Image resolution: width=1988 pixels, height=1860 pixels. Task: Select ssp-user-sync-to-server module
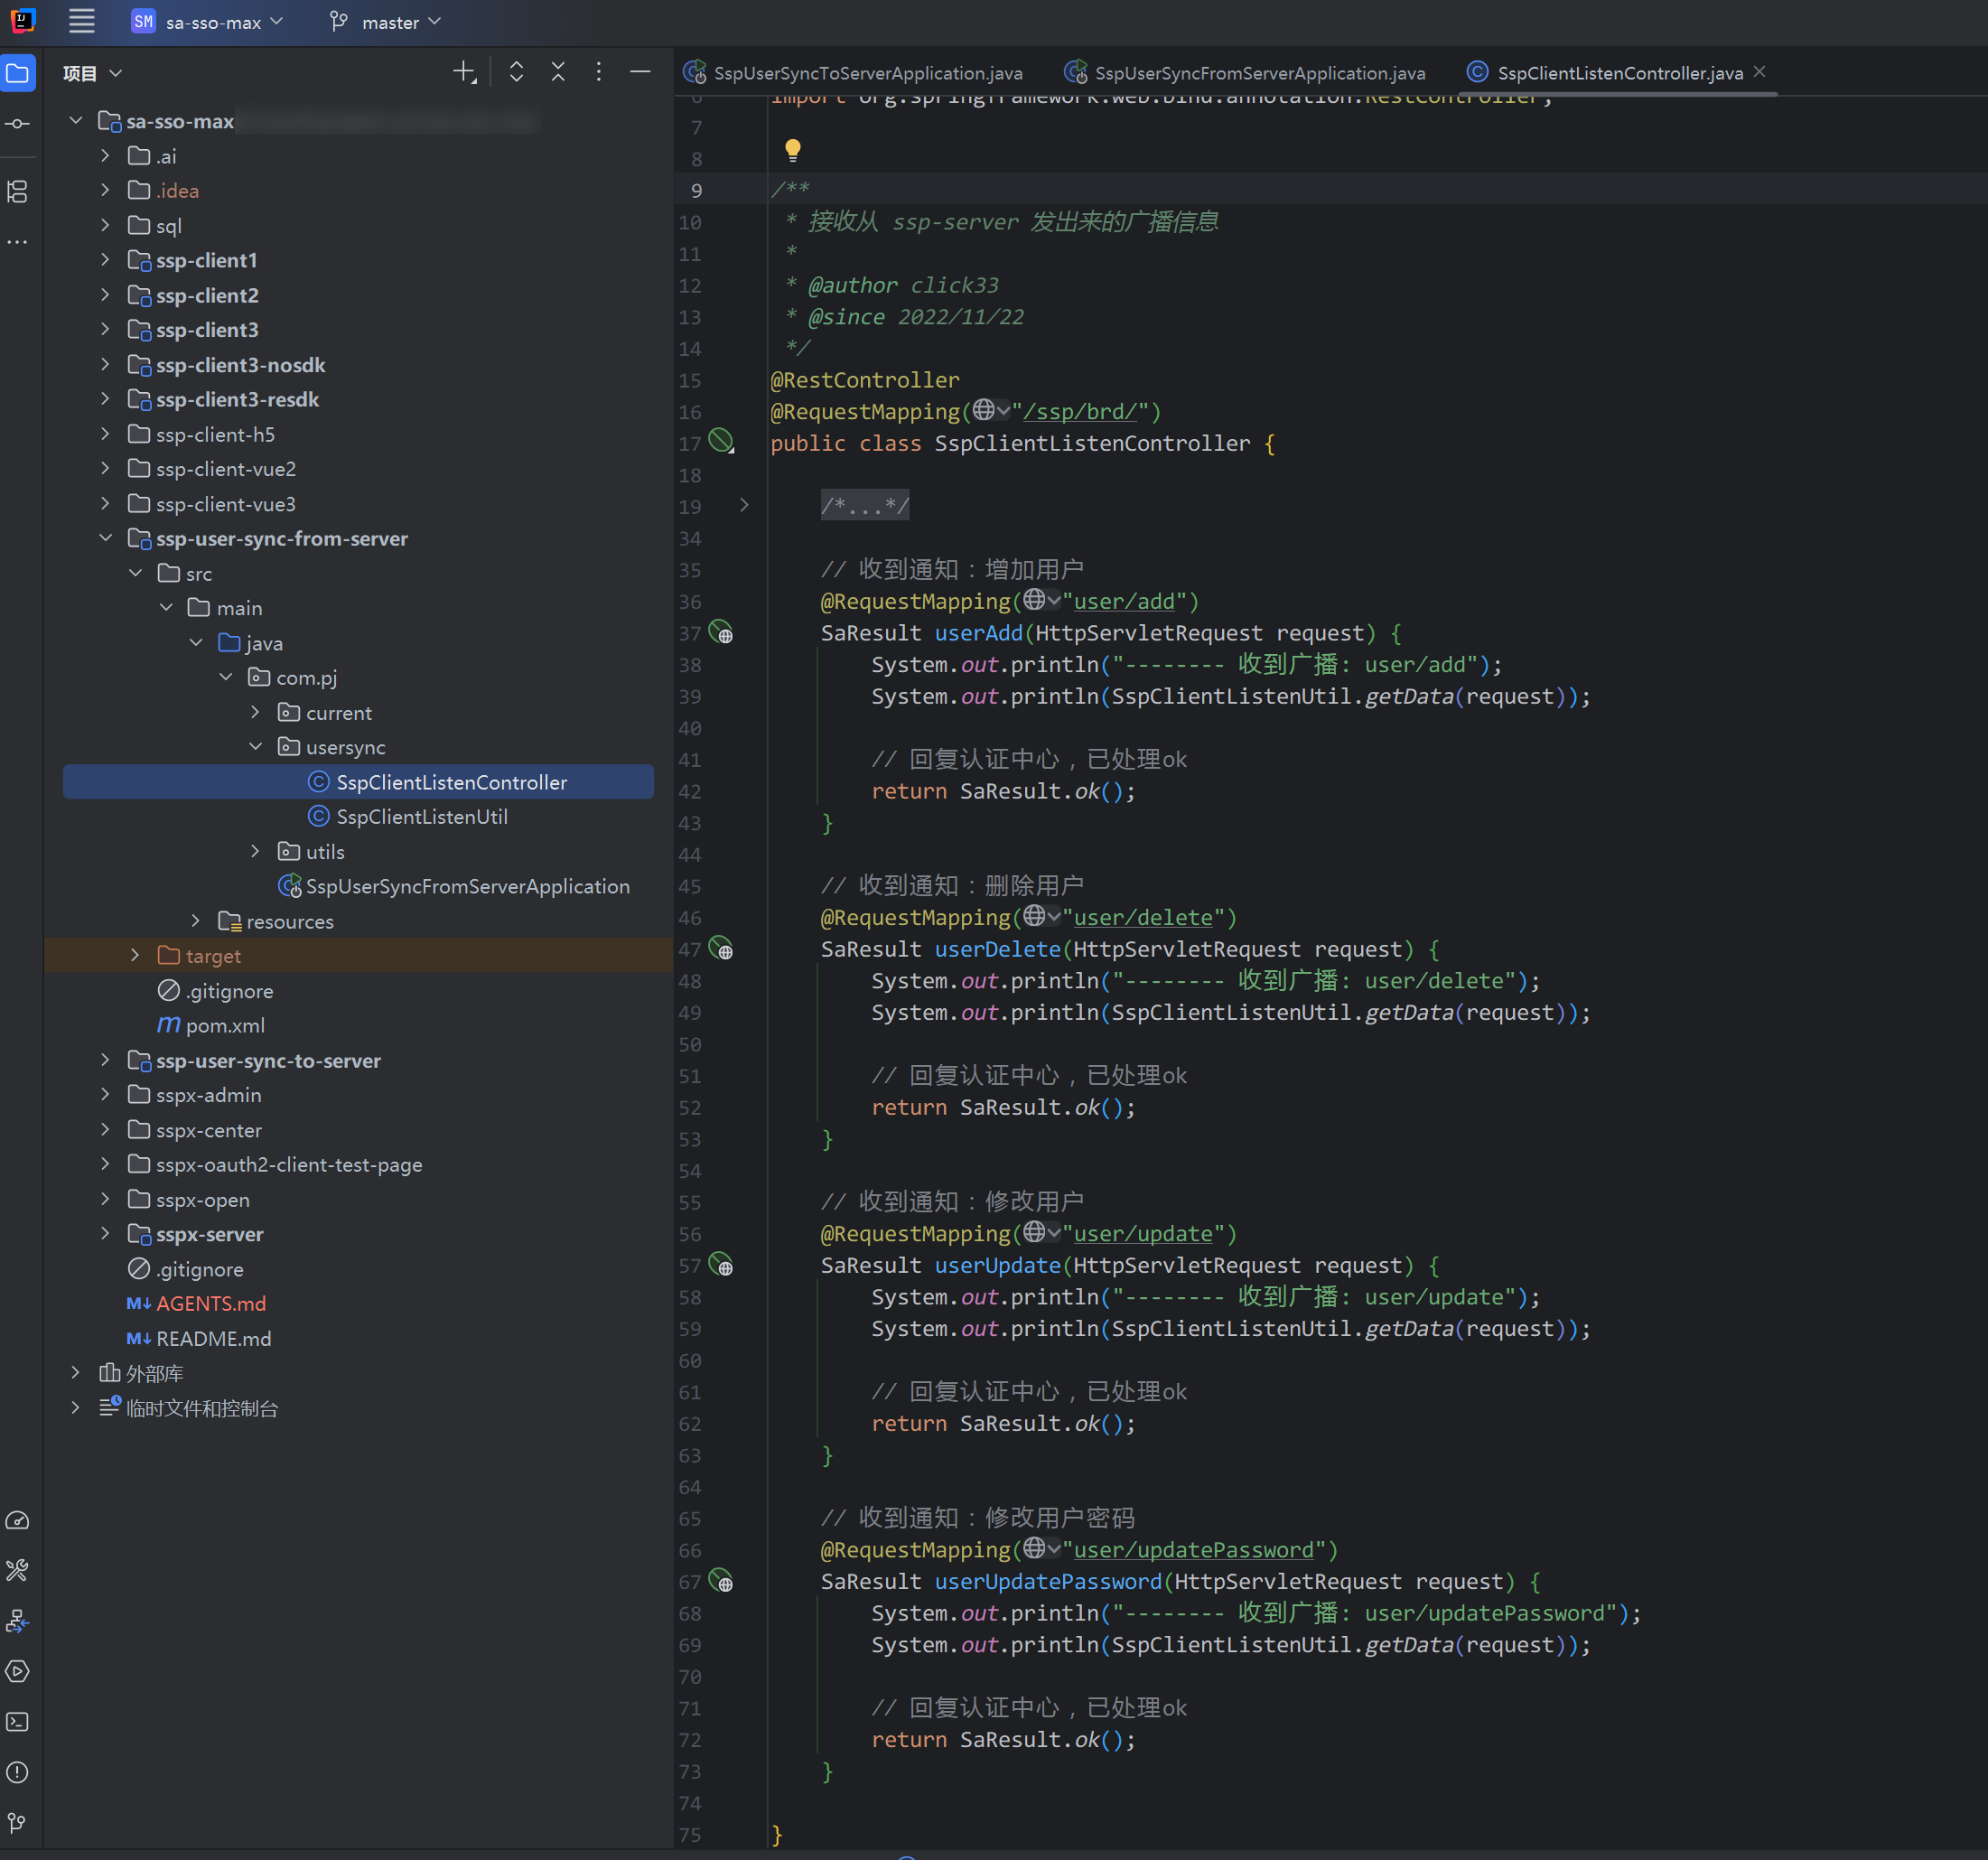[268, 1060]
